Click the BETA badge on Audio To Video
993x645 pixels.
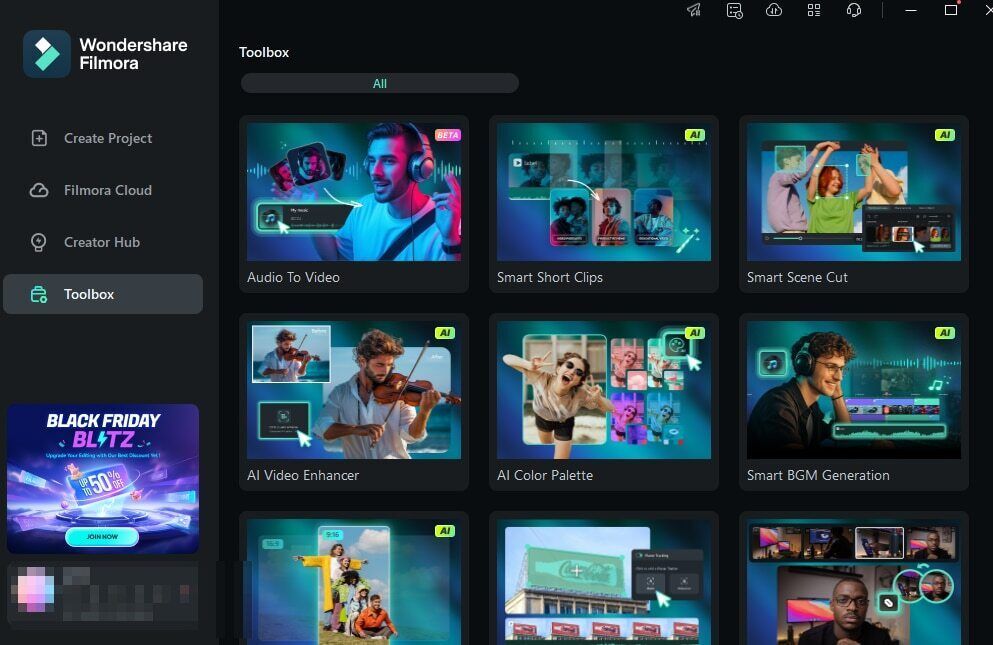448,135
